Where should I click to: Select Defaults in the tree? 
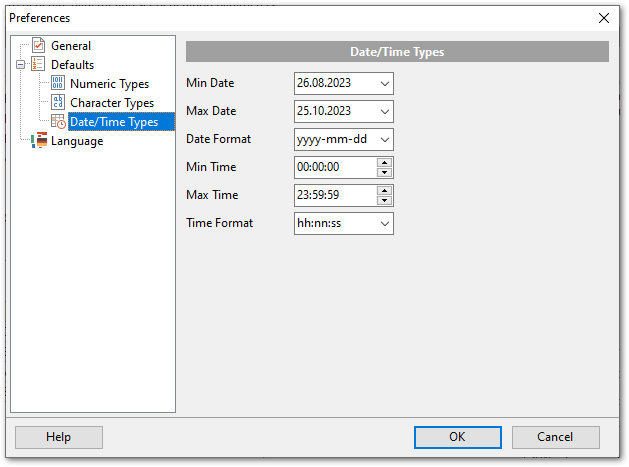tap(73, 65)
